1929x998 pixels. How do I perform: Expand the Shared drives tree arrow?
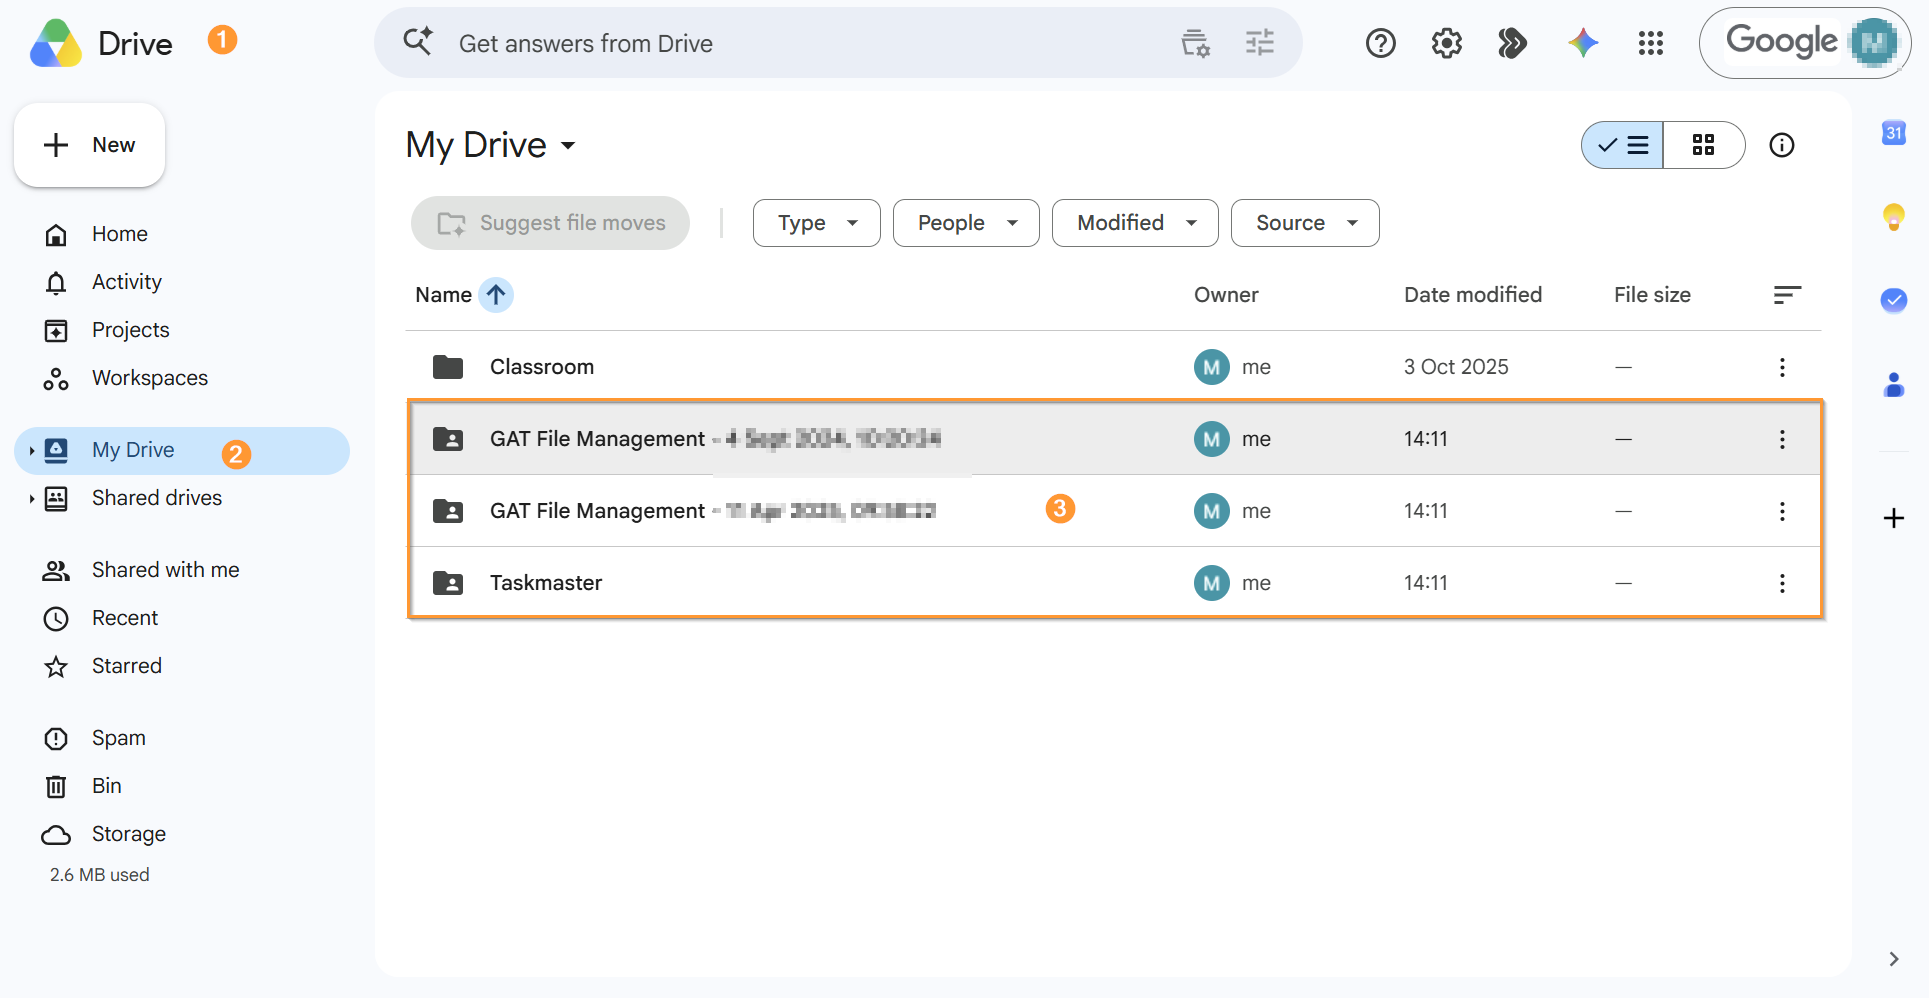click(31, 499)
